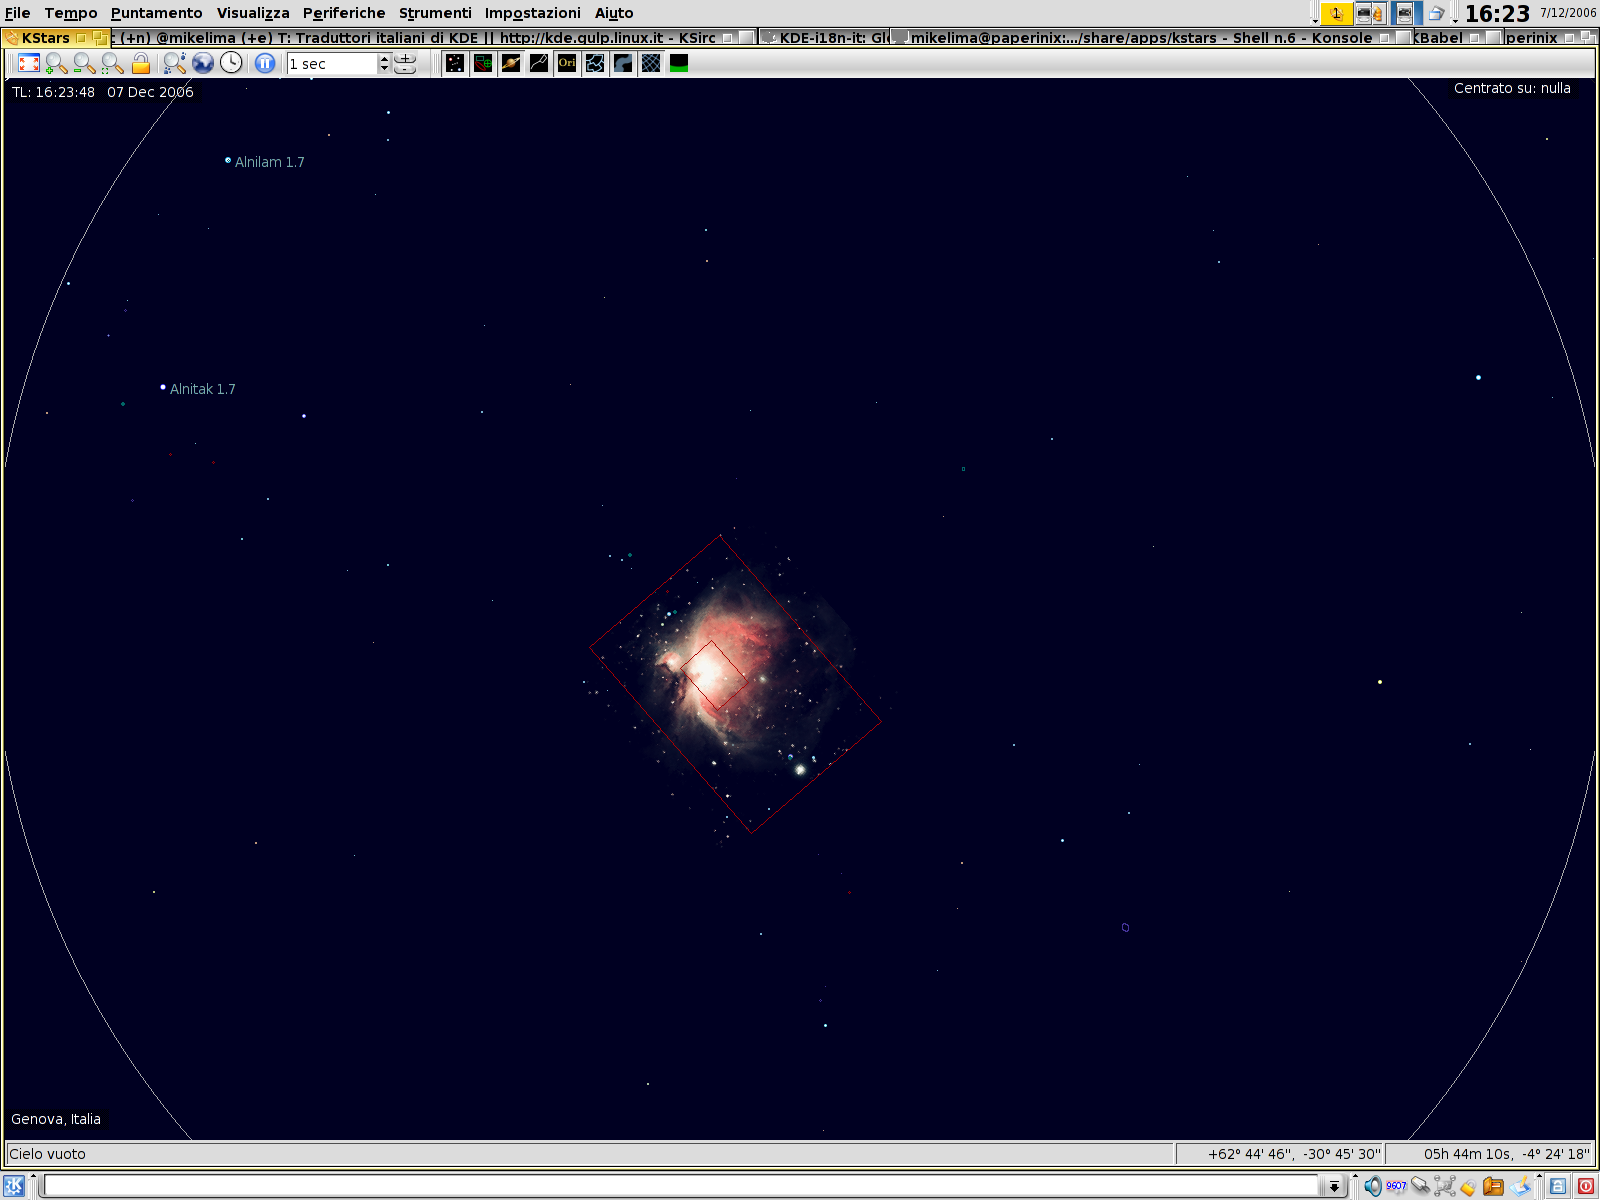
Task: Toggle constellation lines display
Action: coord(539,63)
